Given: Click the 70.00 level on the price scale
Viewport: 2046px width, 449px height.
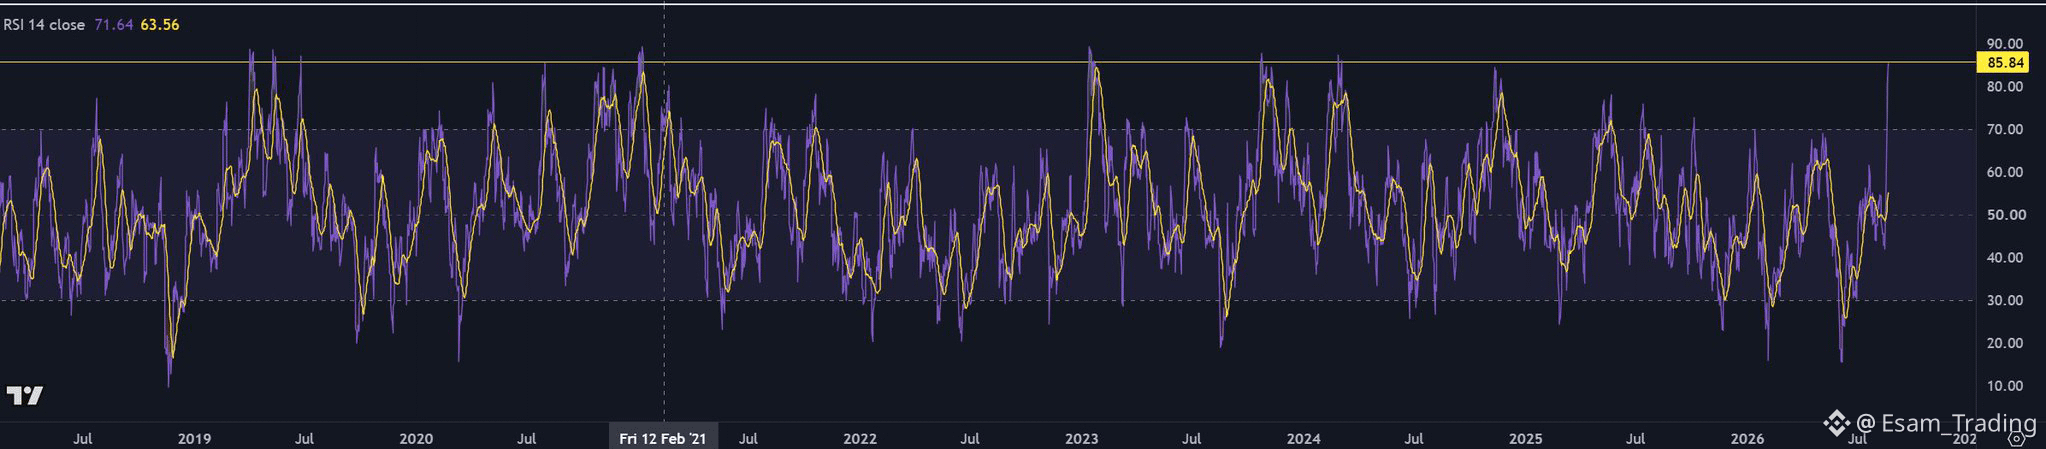Looking at the screenshot, I should point(2005,130).
